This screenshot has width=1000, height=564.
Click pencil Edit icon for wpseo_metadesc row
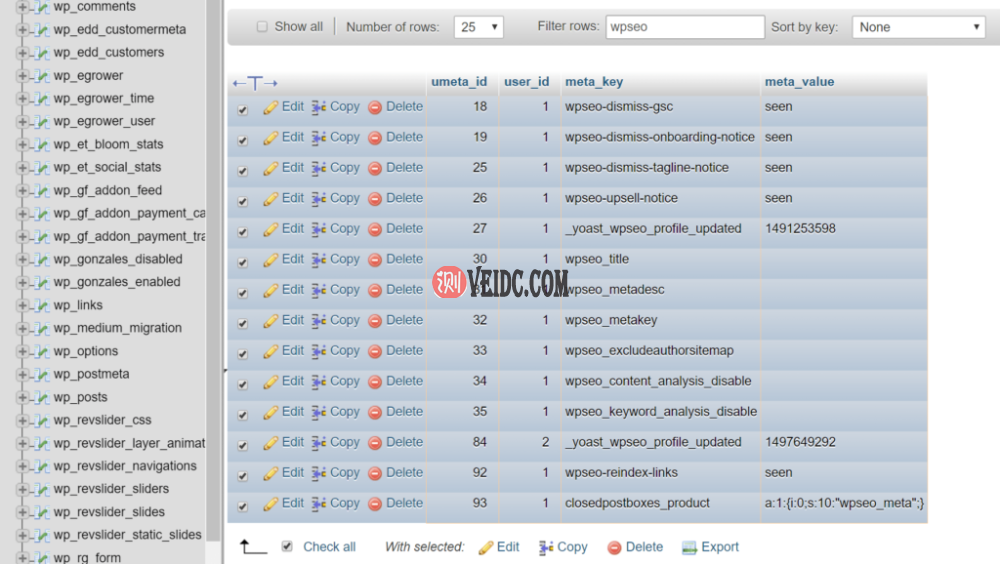coord(270,290)
